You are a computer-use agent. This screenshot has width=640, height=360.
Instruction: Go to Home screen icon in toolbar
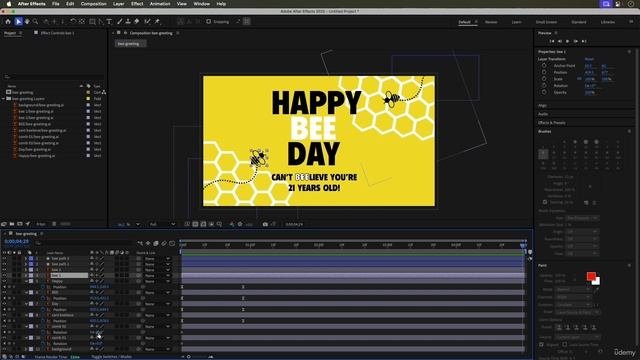pos(8,22)
